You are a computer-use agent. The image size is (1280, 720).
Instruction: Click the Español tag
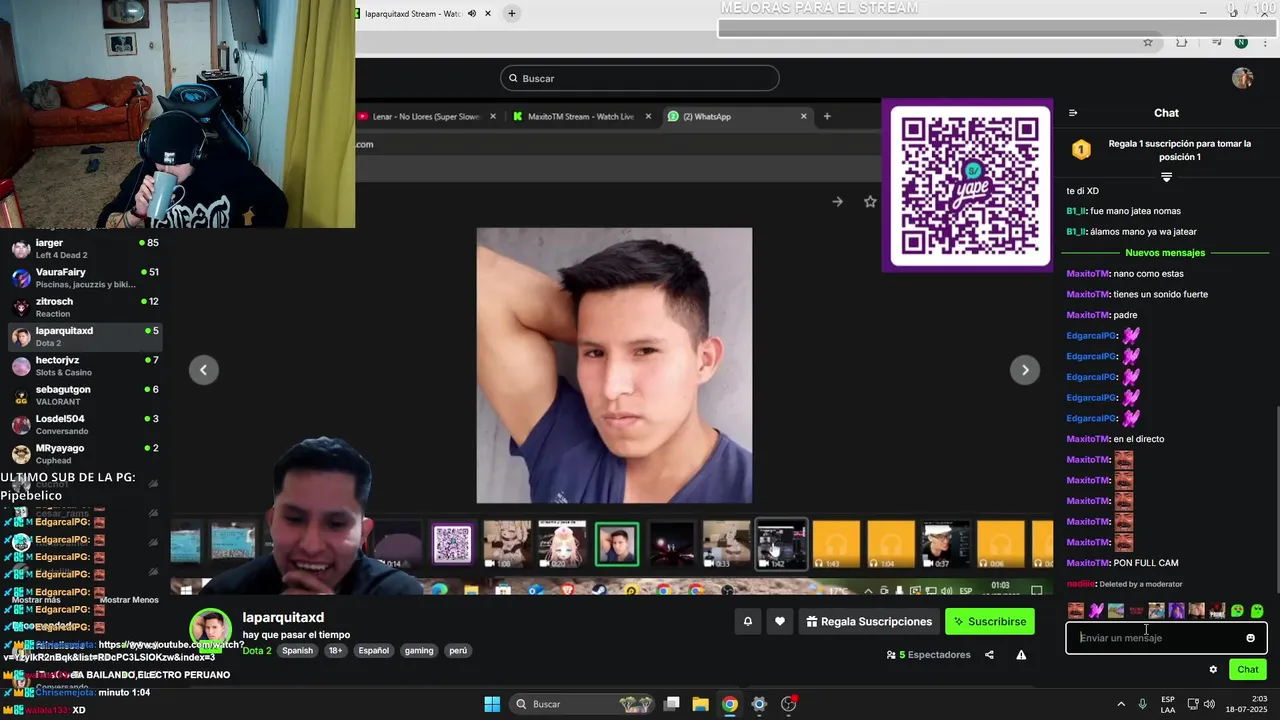click(373, 651)
